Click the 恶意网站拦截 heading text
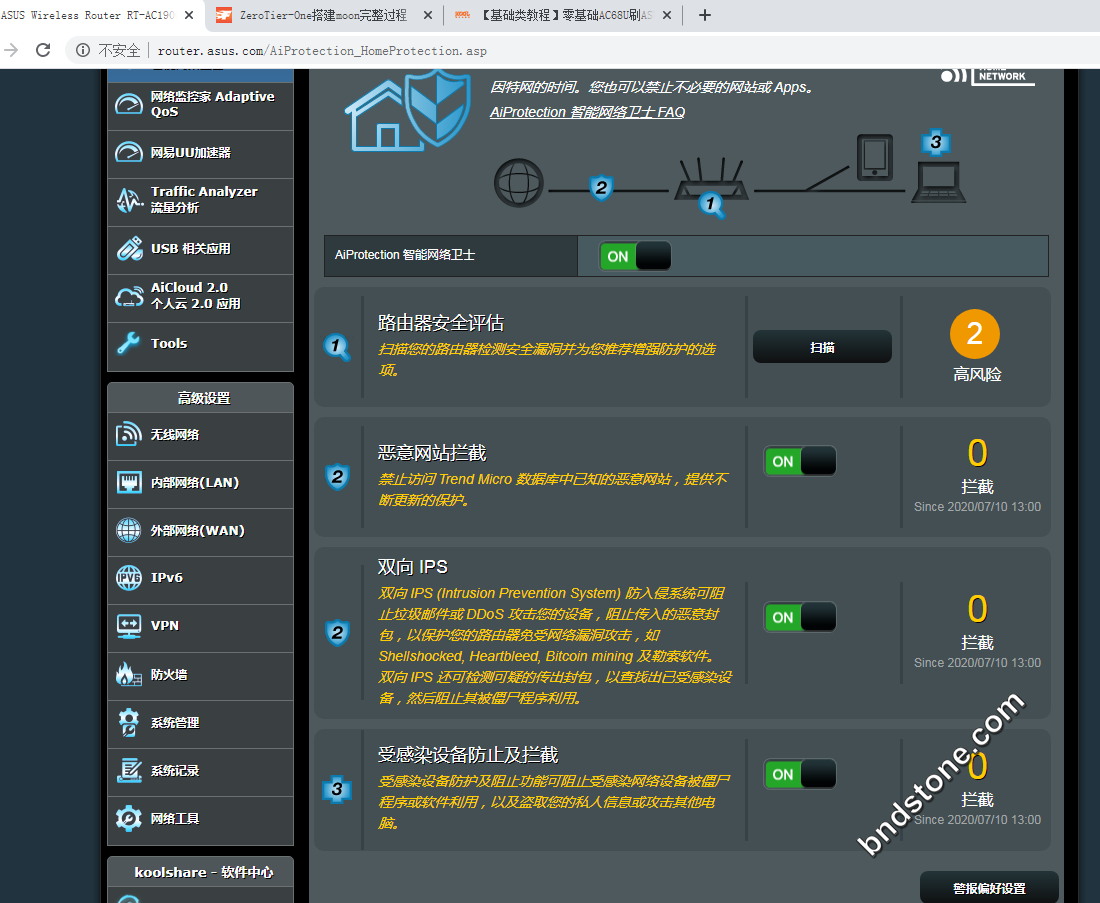Viewport: 1100px width, 903px height. click(x=432, y=453)
